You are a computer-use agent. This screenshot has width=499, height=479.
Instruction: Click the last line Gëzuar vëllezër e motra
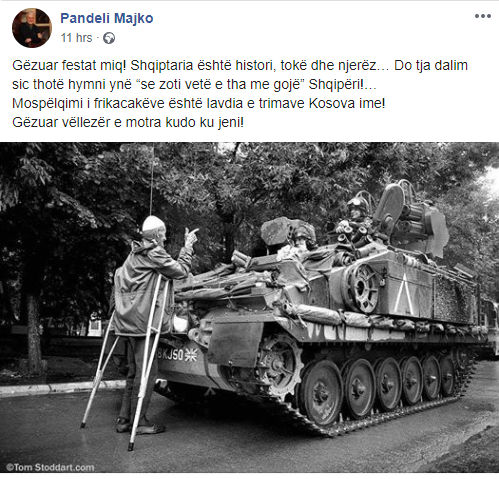click(128, 122)
